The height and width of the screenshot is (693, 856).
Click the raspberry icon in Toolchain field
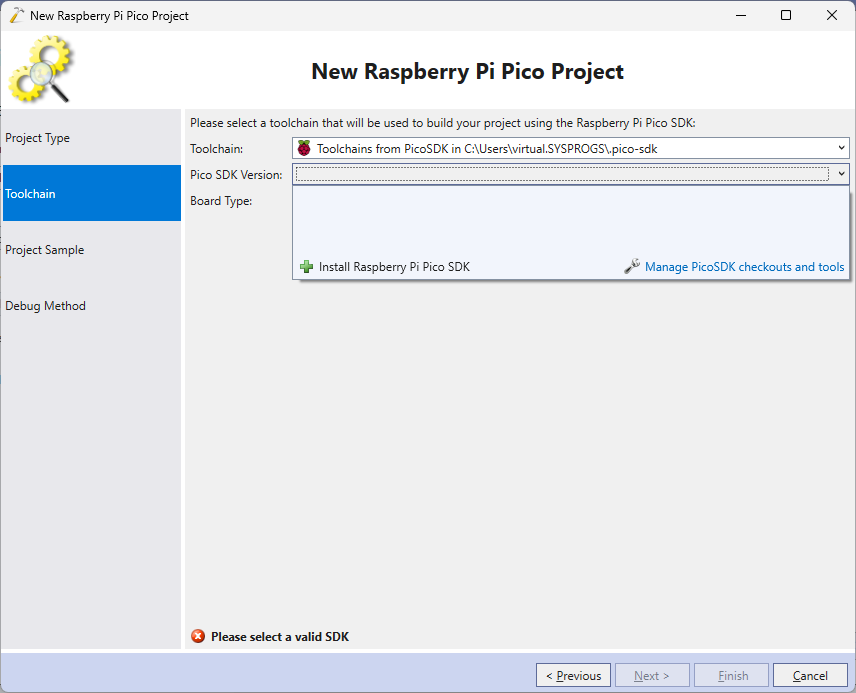tap(304, 148)
